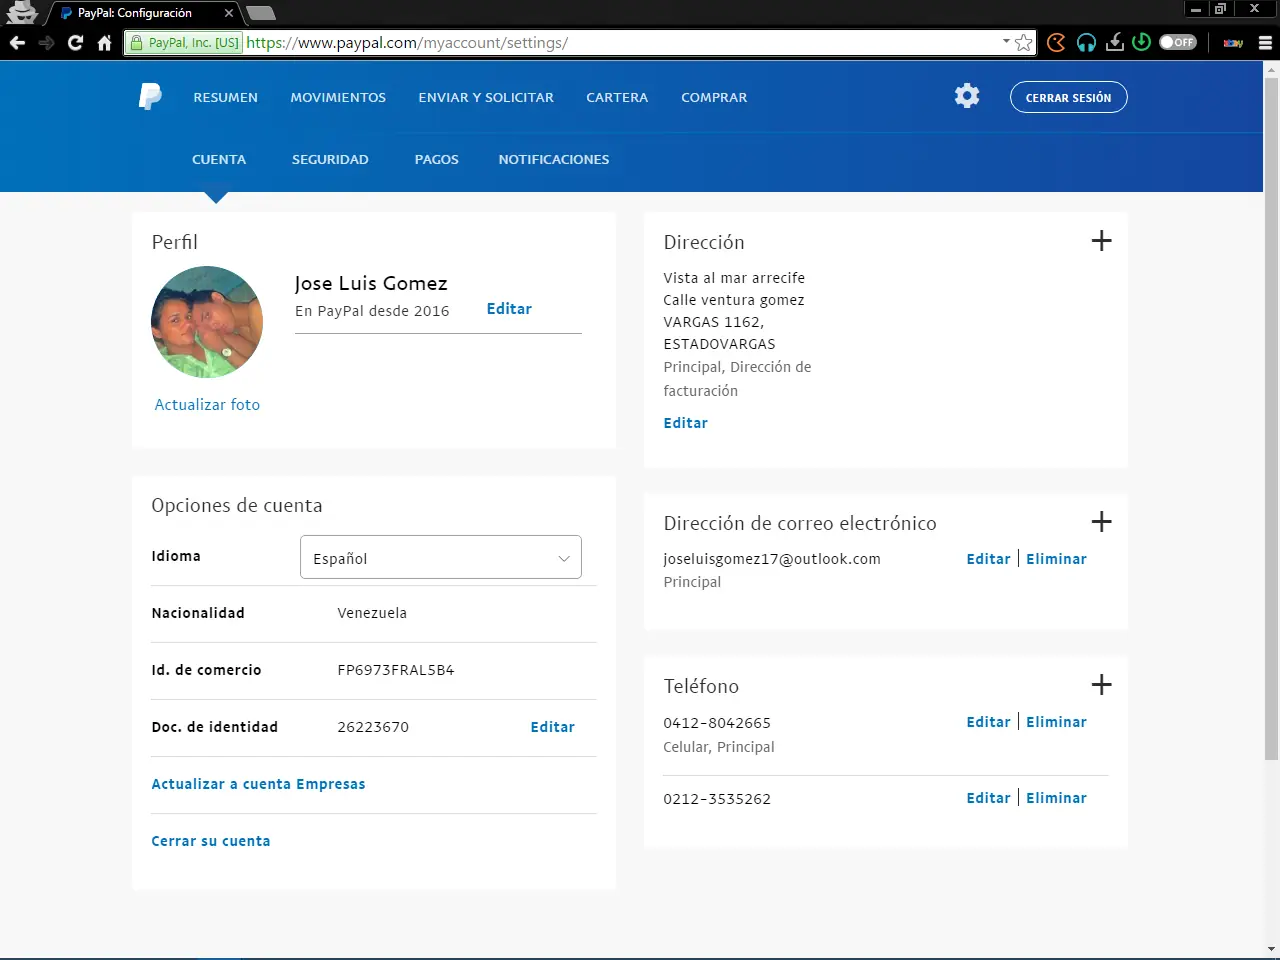
Task: Click the gray download tray extension icon
Action: [1115, 43]
